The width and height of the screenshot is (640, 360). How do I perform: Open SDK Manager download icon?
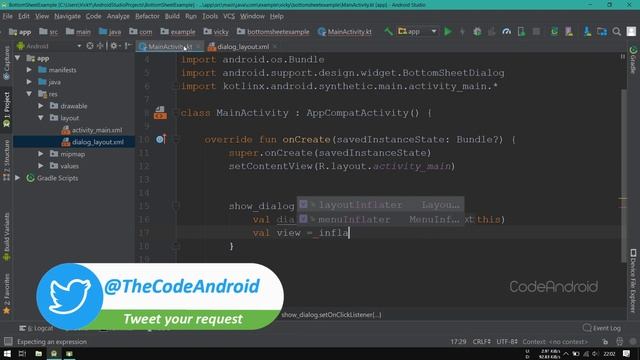click(x=587, y=31)
